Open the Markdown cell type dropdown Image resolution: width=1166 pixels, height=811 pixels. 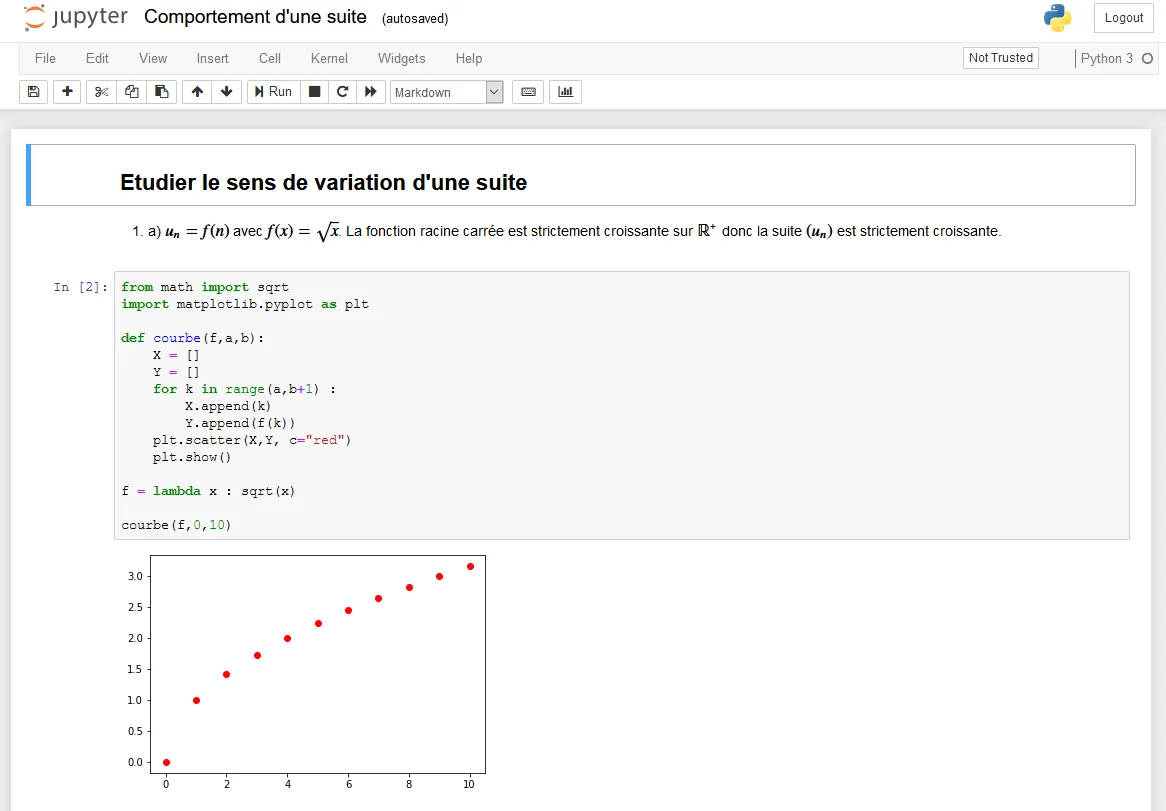tap(446, 92)
